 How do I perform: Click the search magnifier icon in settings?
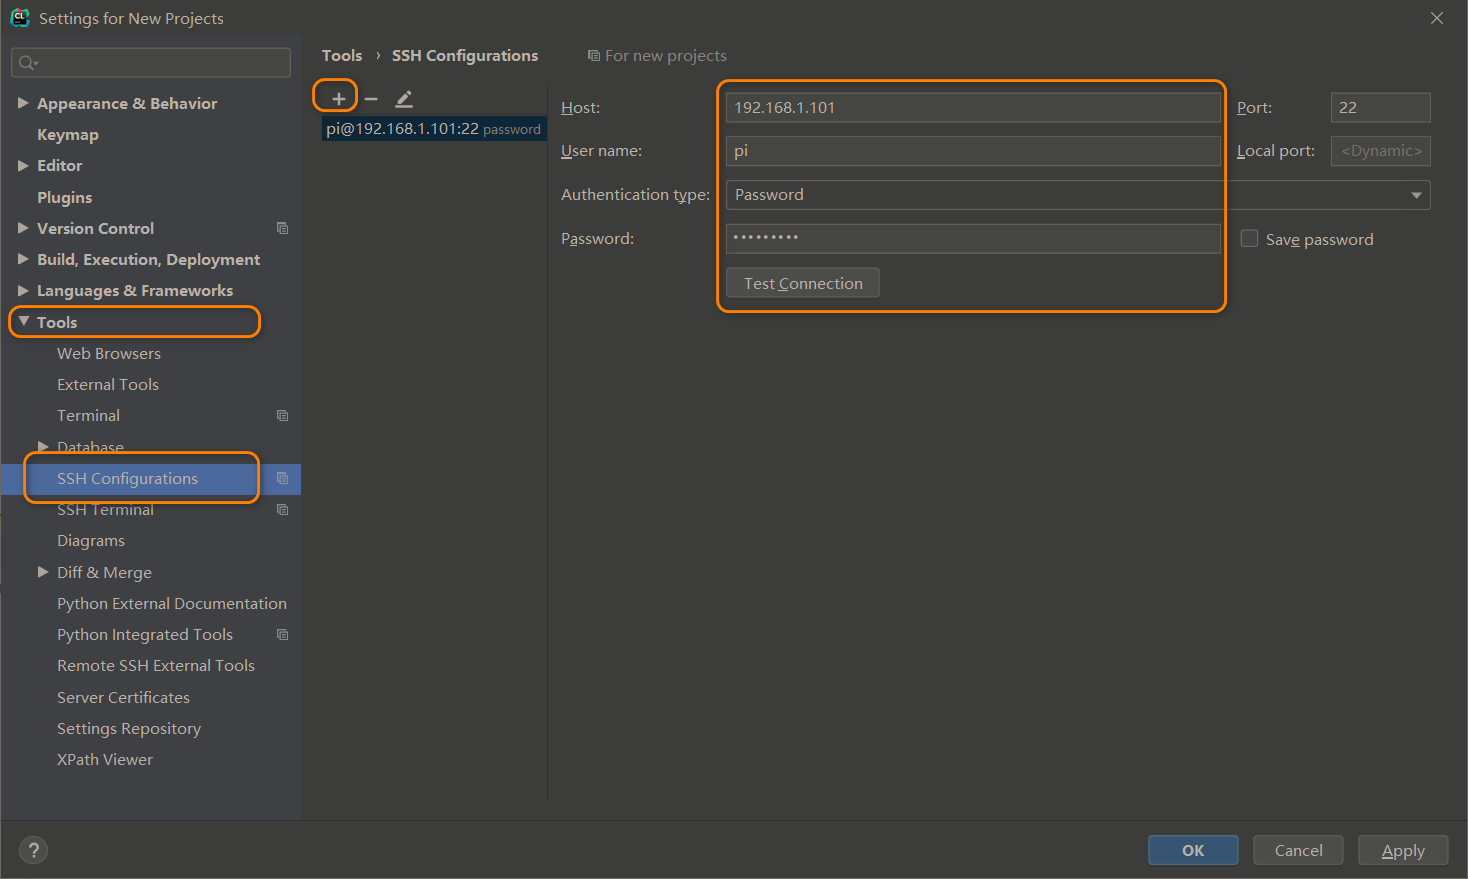27,63
